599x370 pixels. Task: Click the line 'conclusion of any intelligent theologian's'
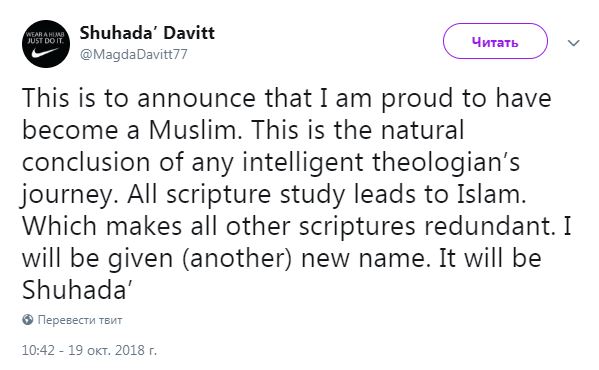coord(271,162)
